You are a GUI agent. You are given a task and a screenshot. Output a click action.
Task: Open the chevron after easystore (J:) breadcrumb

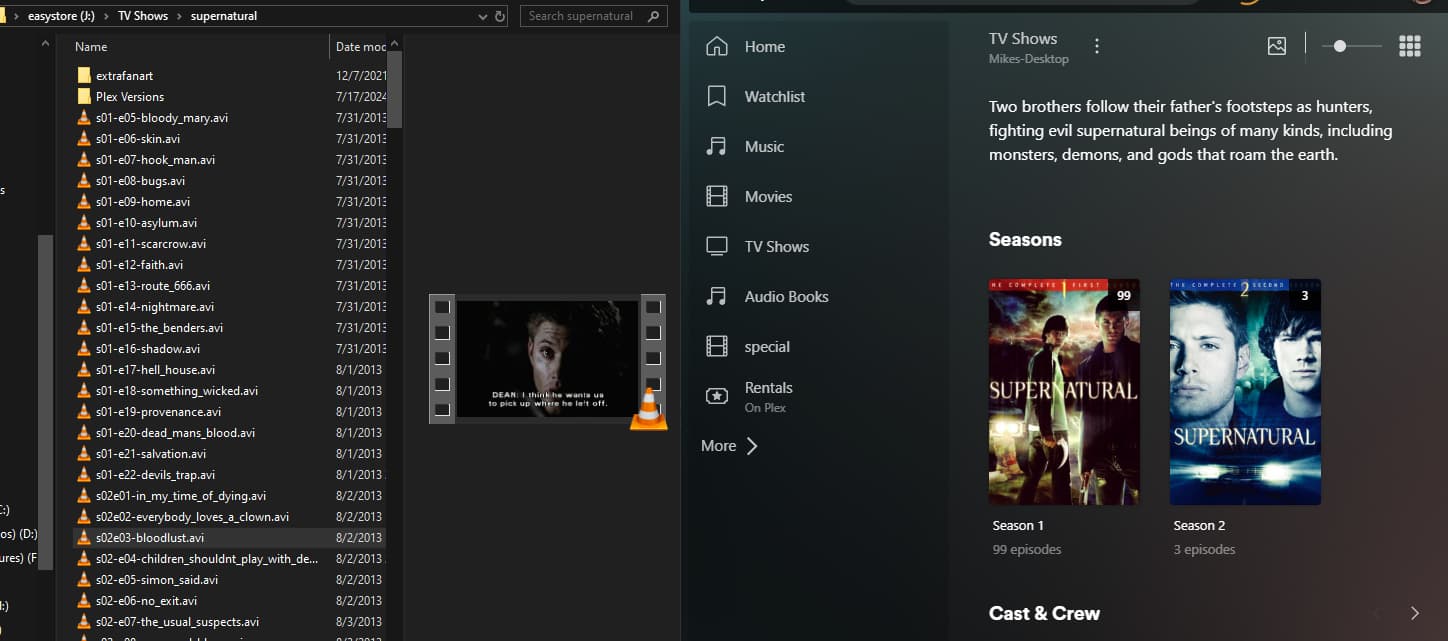[107, 16]
